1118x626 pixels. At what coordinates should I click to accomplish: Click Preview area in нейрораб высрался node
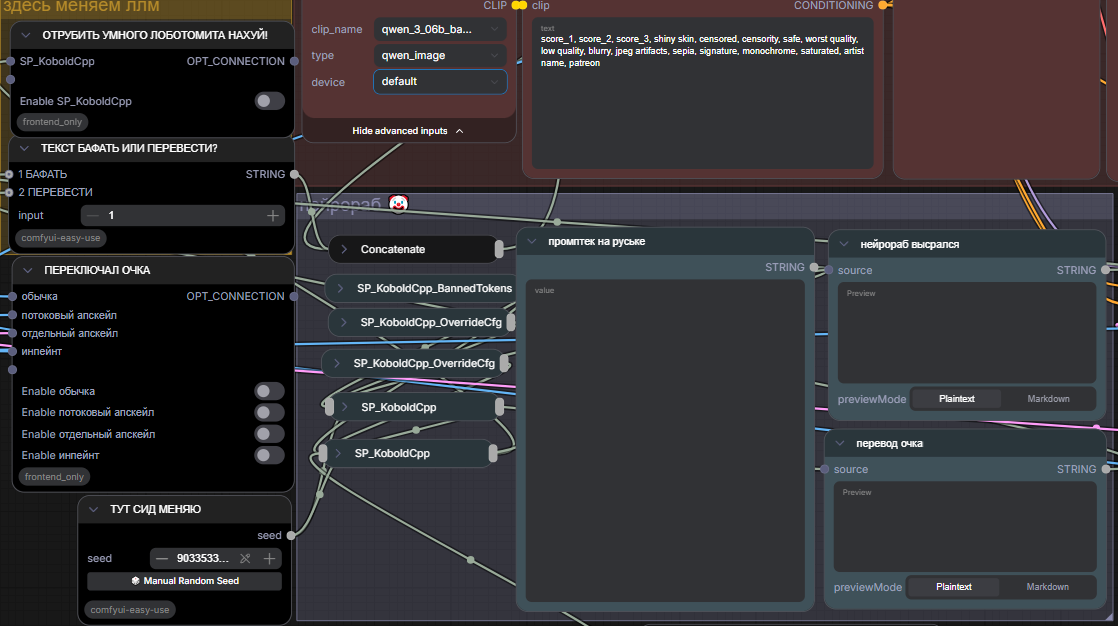[x=967, y=333]
